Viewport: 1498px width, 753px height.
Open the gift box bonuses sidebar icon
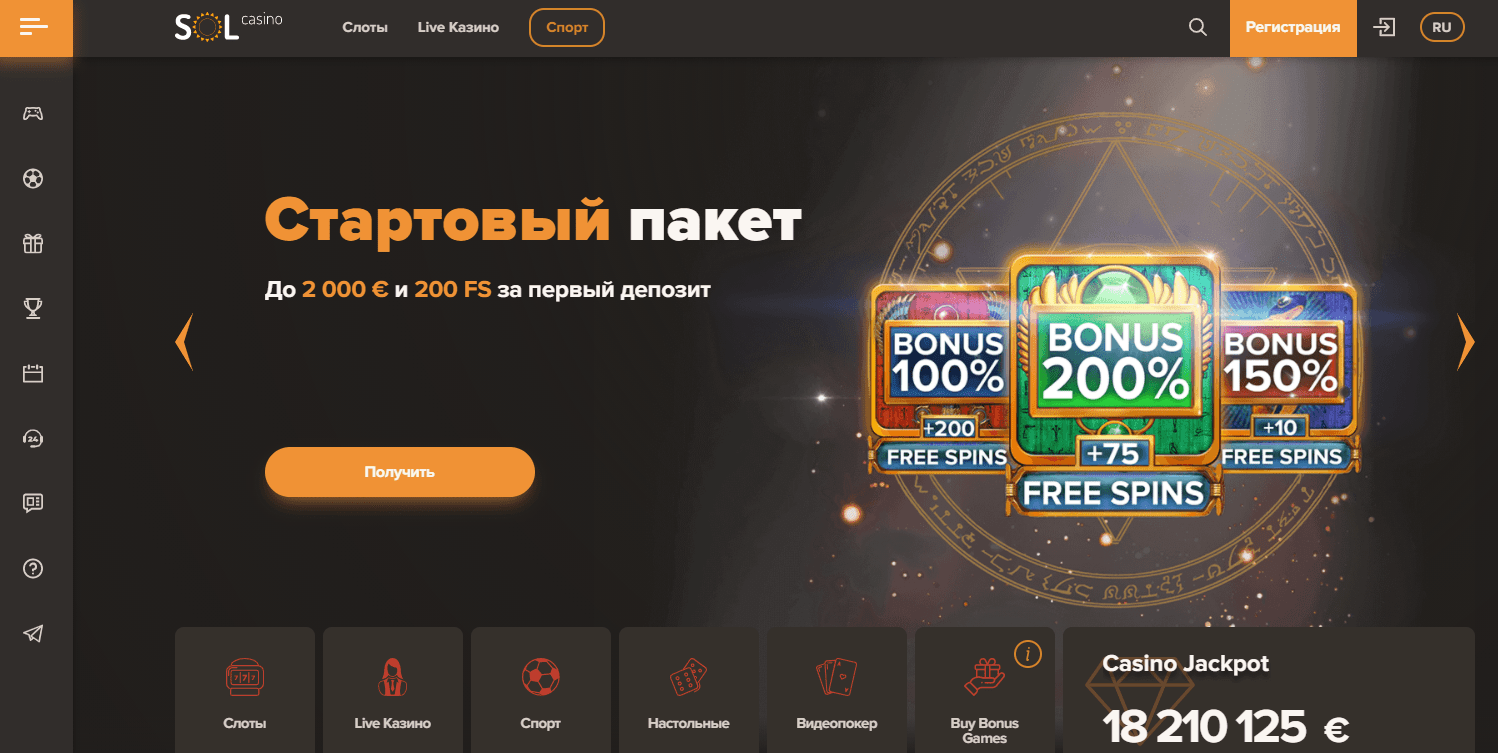coord(33,244)
